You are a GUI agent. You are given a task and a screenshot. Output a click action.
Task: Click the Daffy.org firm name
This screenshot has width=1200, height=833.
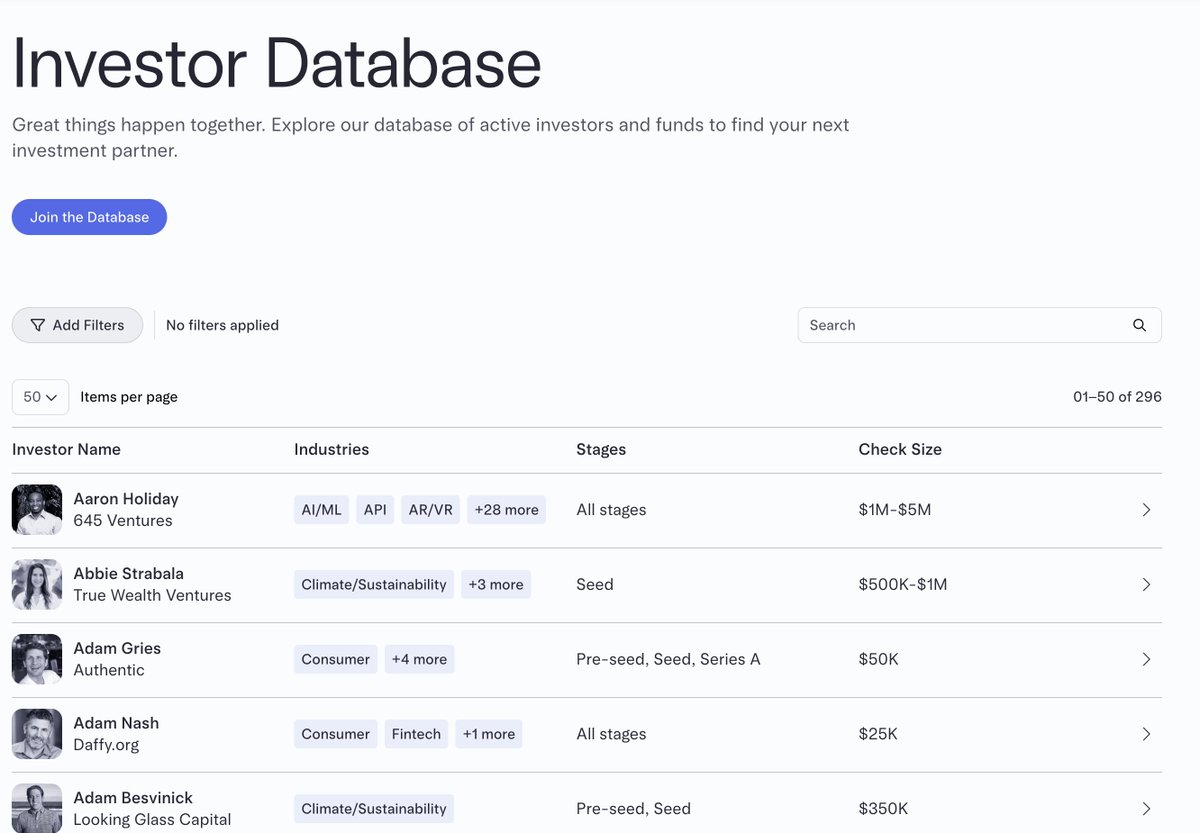[x=106, y=745]
